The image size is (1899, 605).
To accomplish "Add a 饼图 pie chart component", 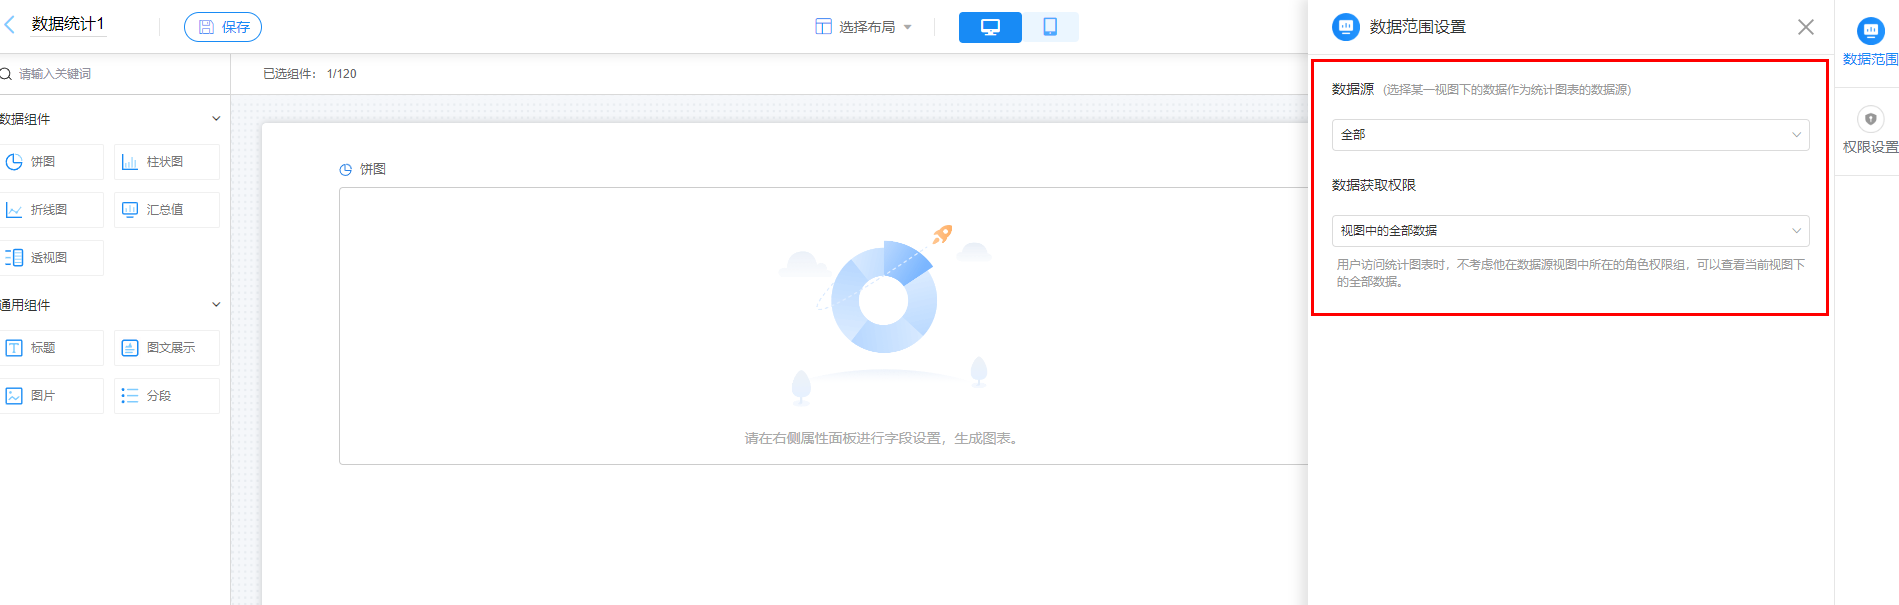I will [50, 162].
